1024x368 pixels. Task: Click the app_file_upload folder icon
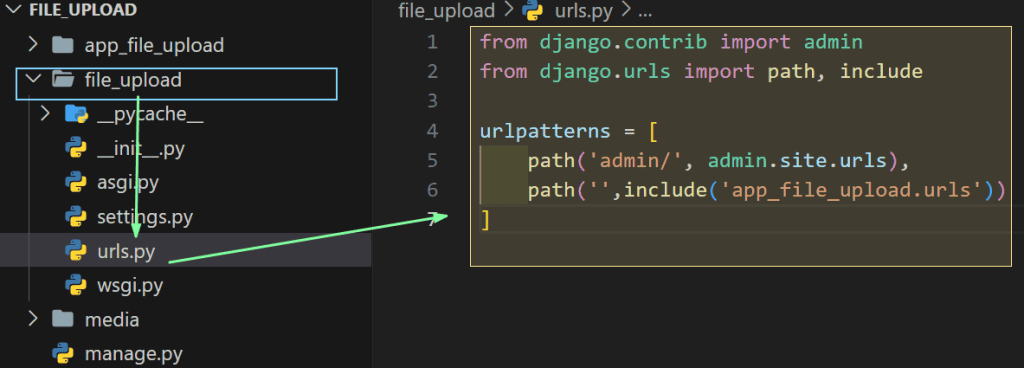(62, 44)
